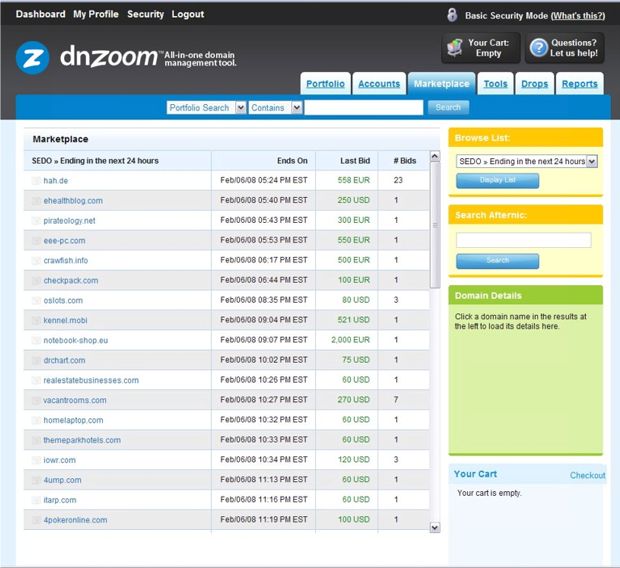The image size is (620, 568).
Task: Click the small icon beside pirateology.net
Action: 36,221
